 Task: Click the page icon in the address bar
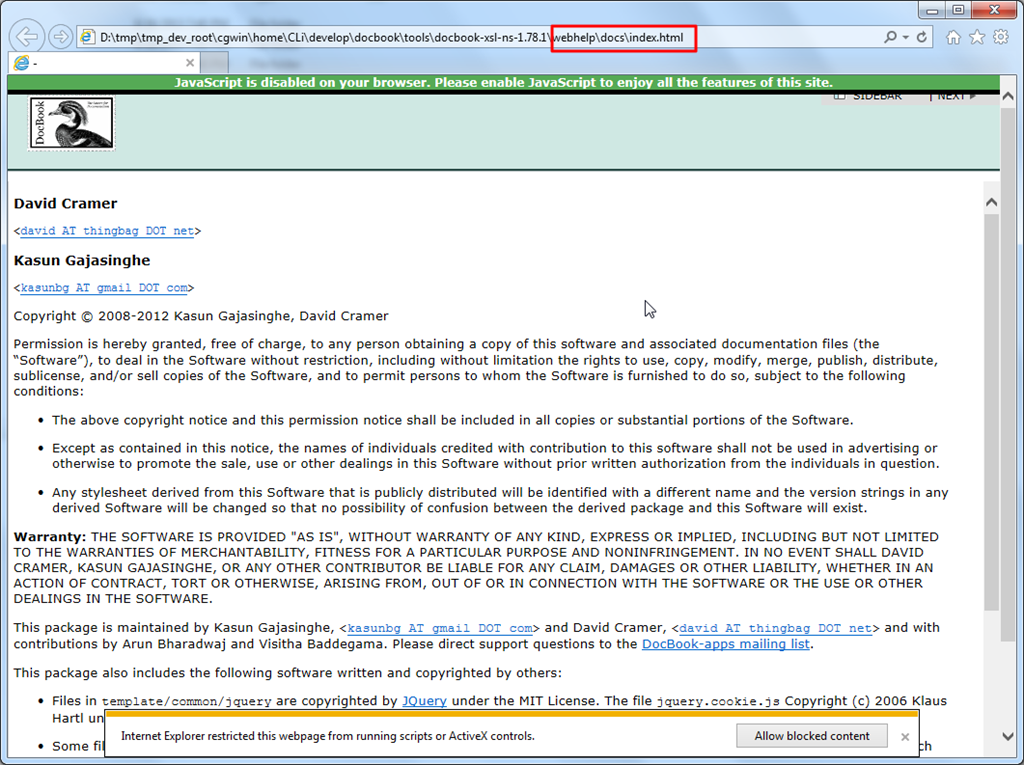pyautogui.click(x=87, y=37)
